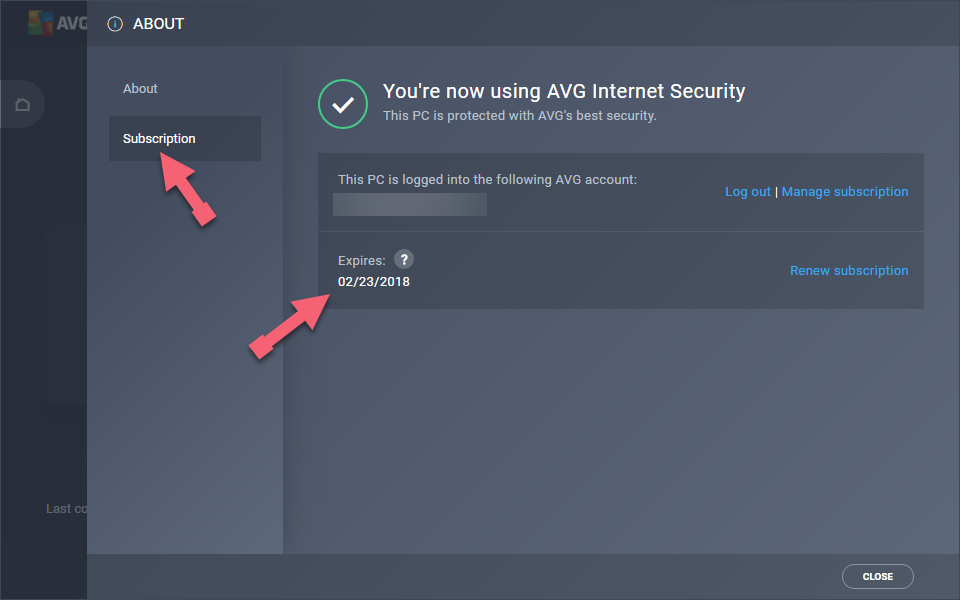Click the ABOUT dialog title text
Viewport: 960px width, 600px height.
(159, 24)
